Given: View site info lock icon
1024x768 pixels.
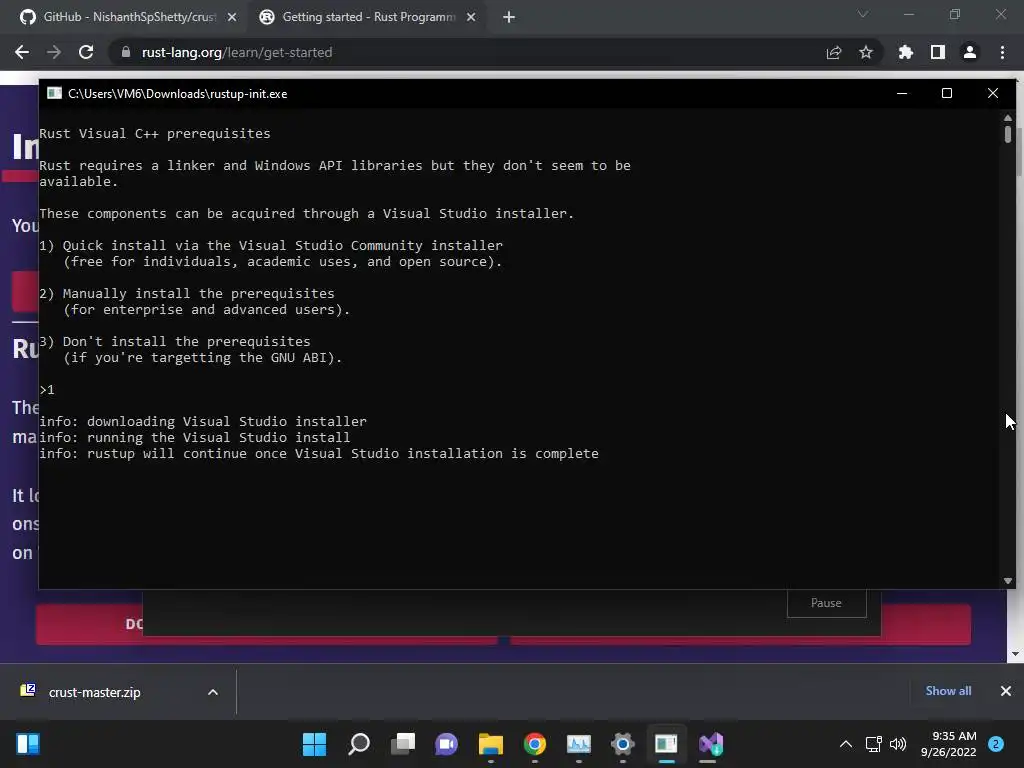Looking at the screenshot, I should pos(126,52).
